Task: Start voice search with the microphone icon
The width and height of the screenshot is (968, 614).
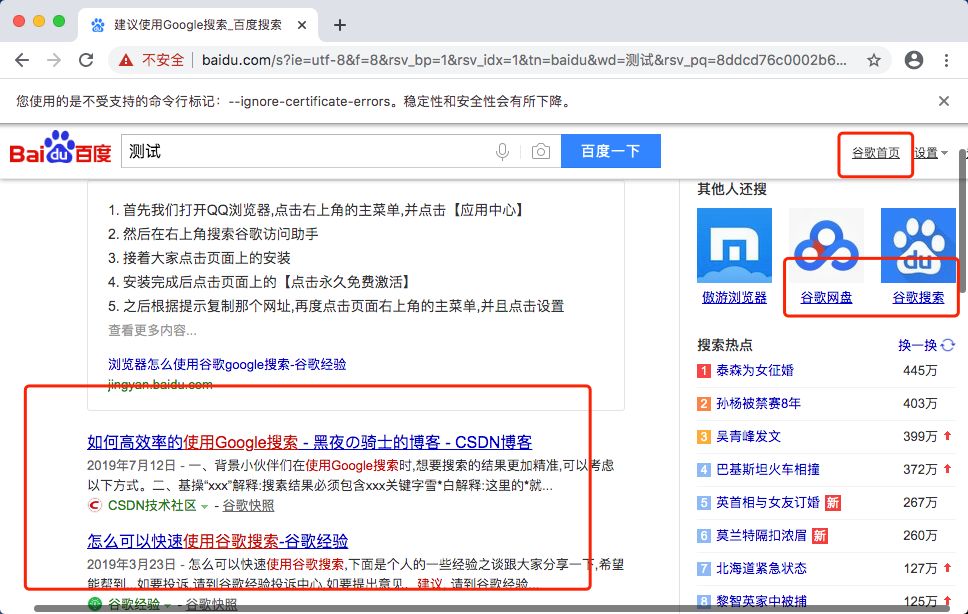Action: click(503, 151)
